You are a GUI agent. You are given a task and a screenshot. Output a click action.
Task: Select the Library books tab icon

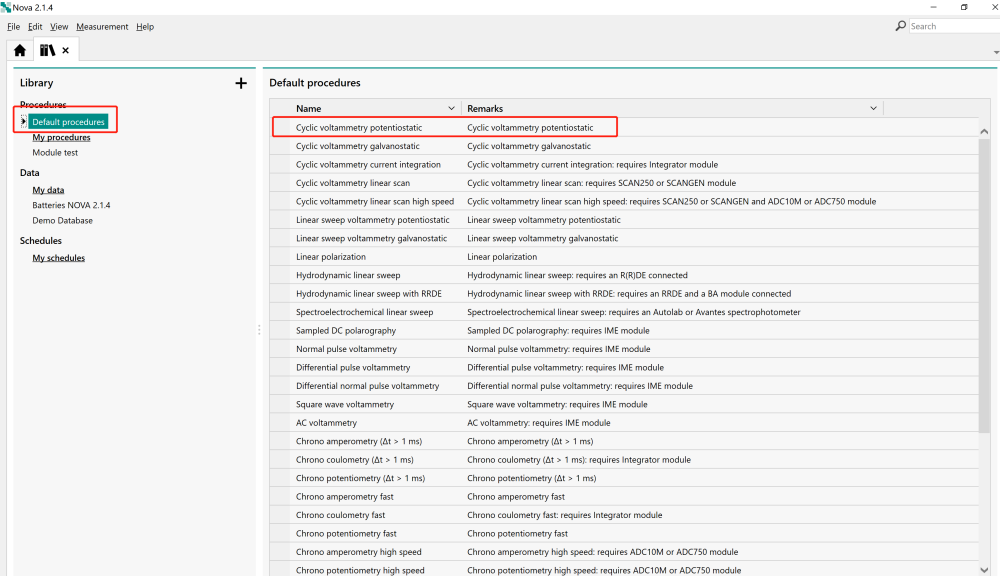click(x=47, y=50)
